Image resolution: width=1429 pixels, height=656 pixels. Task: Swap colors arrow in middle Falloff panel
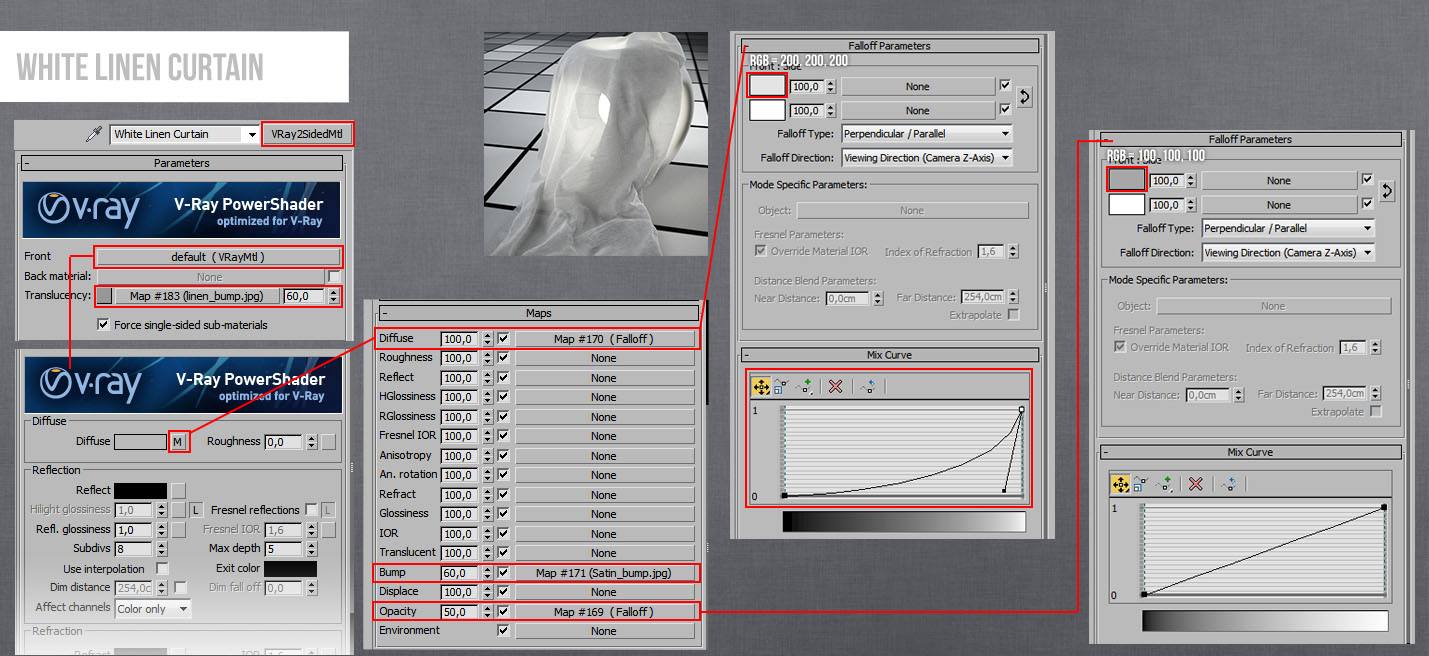click(1024, 97)
